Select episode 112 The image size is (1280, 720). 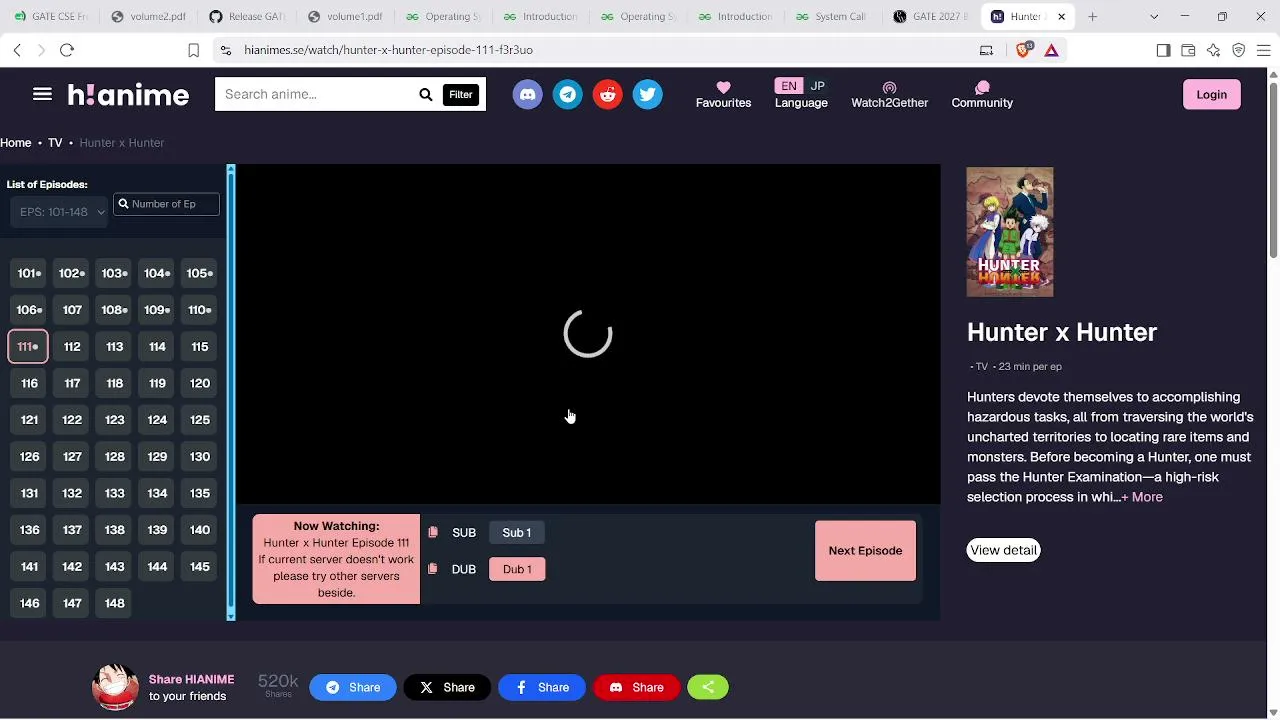click(72, 347)
